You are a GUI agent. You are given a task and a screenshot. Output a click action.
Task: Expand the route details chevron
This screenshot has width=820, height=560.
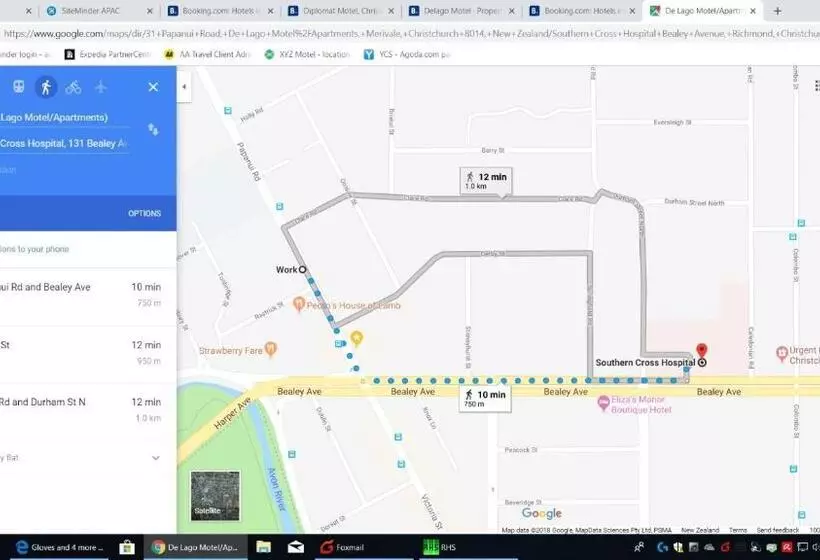[x=155, y=457]
